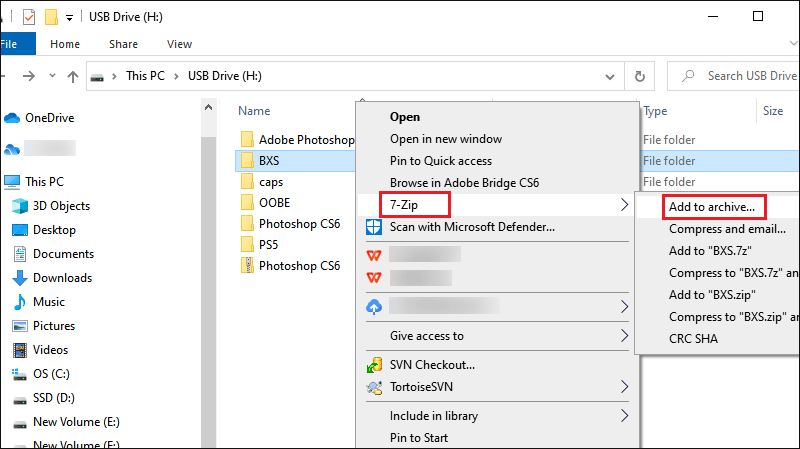Click the first red WPS icon in menu
This screenshot has width=800, height=449.
pos(374,255)
